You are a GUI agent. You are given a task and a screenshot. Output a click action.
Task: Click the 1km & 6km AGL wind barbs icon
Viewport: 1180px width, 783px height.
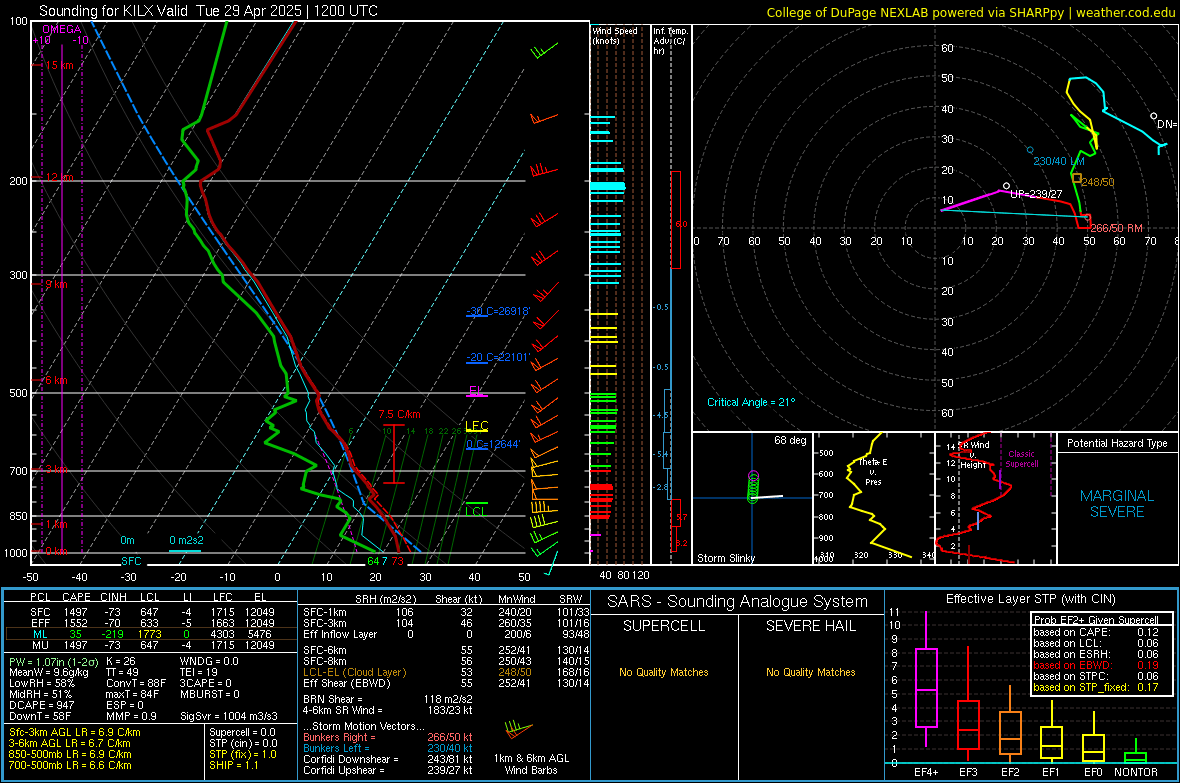[x=519, y=730]
